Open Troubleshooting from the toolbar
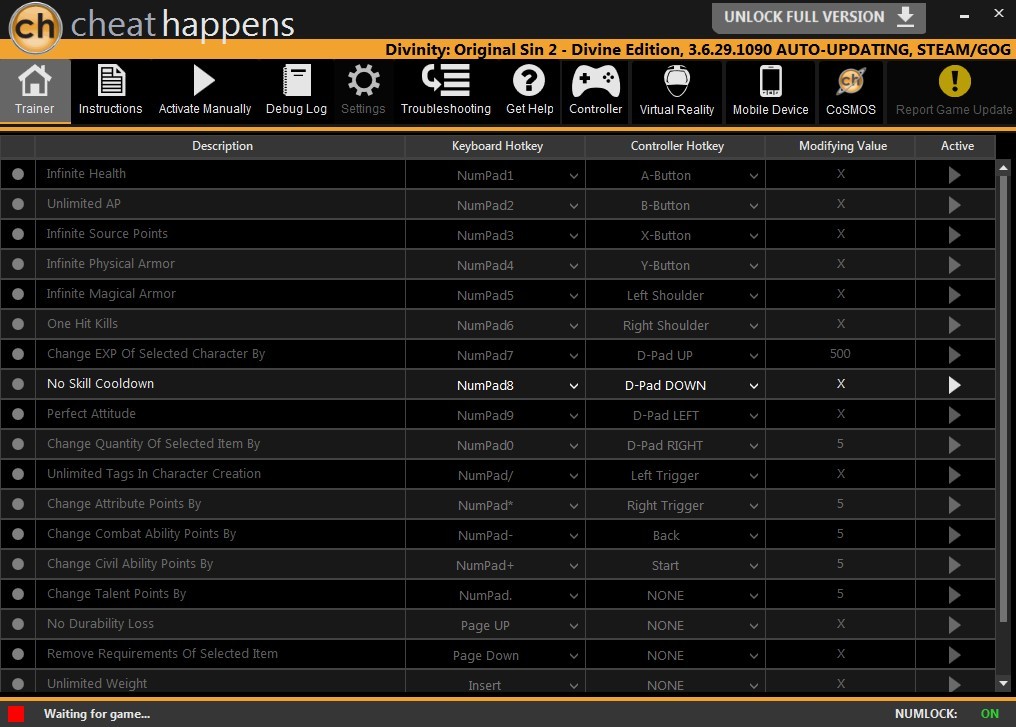This screenshot has width=1016, height=727. (446, 90)
